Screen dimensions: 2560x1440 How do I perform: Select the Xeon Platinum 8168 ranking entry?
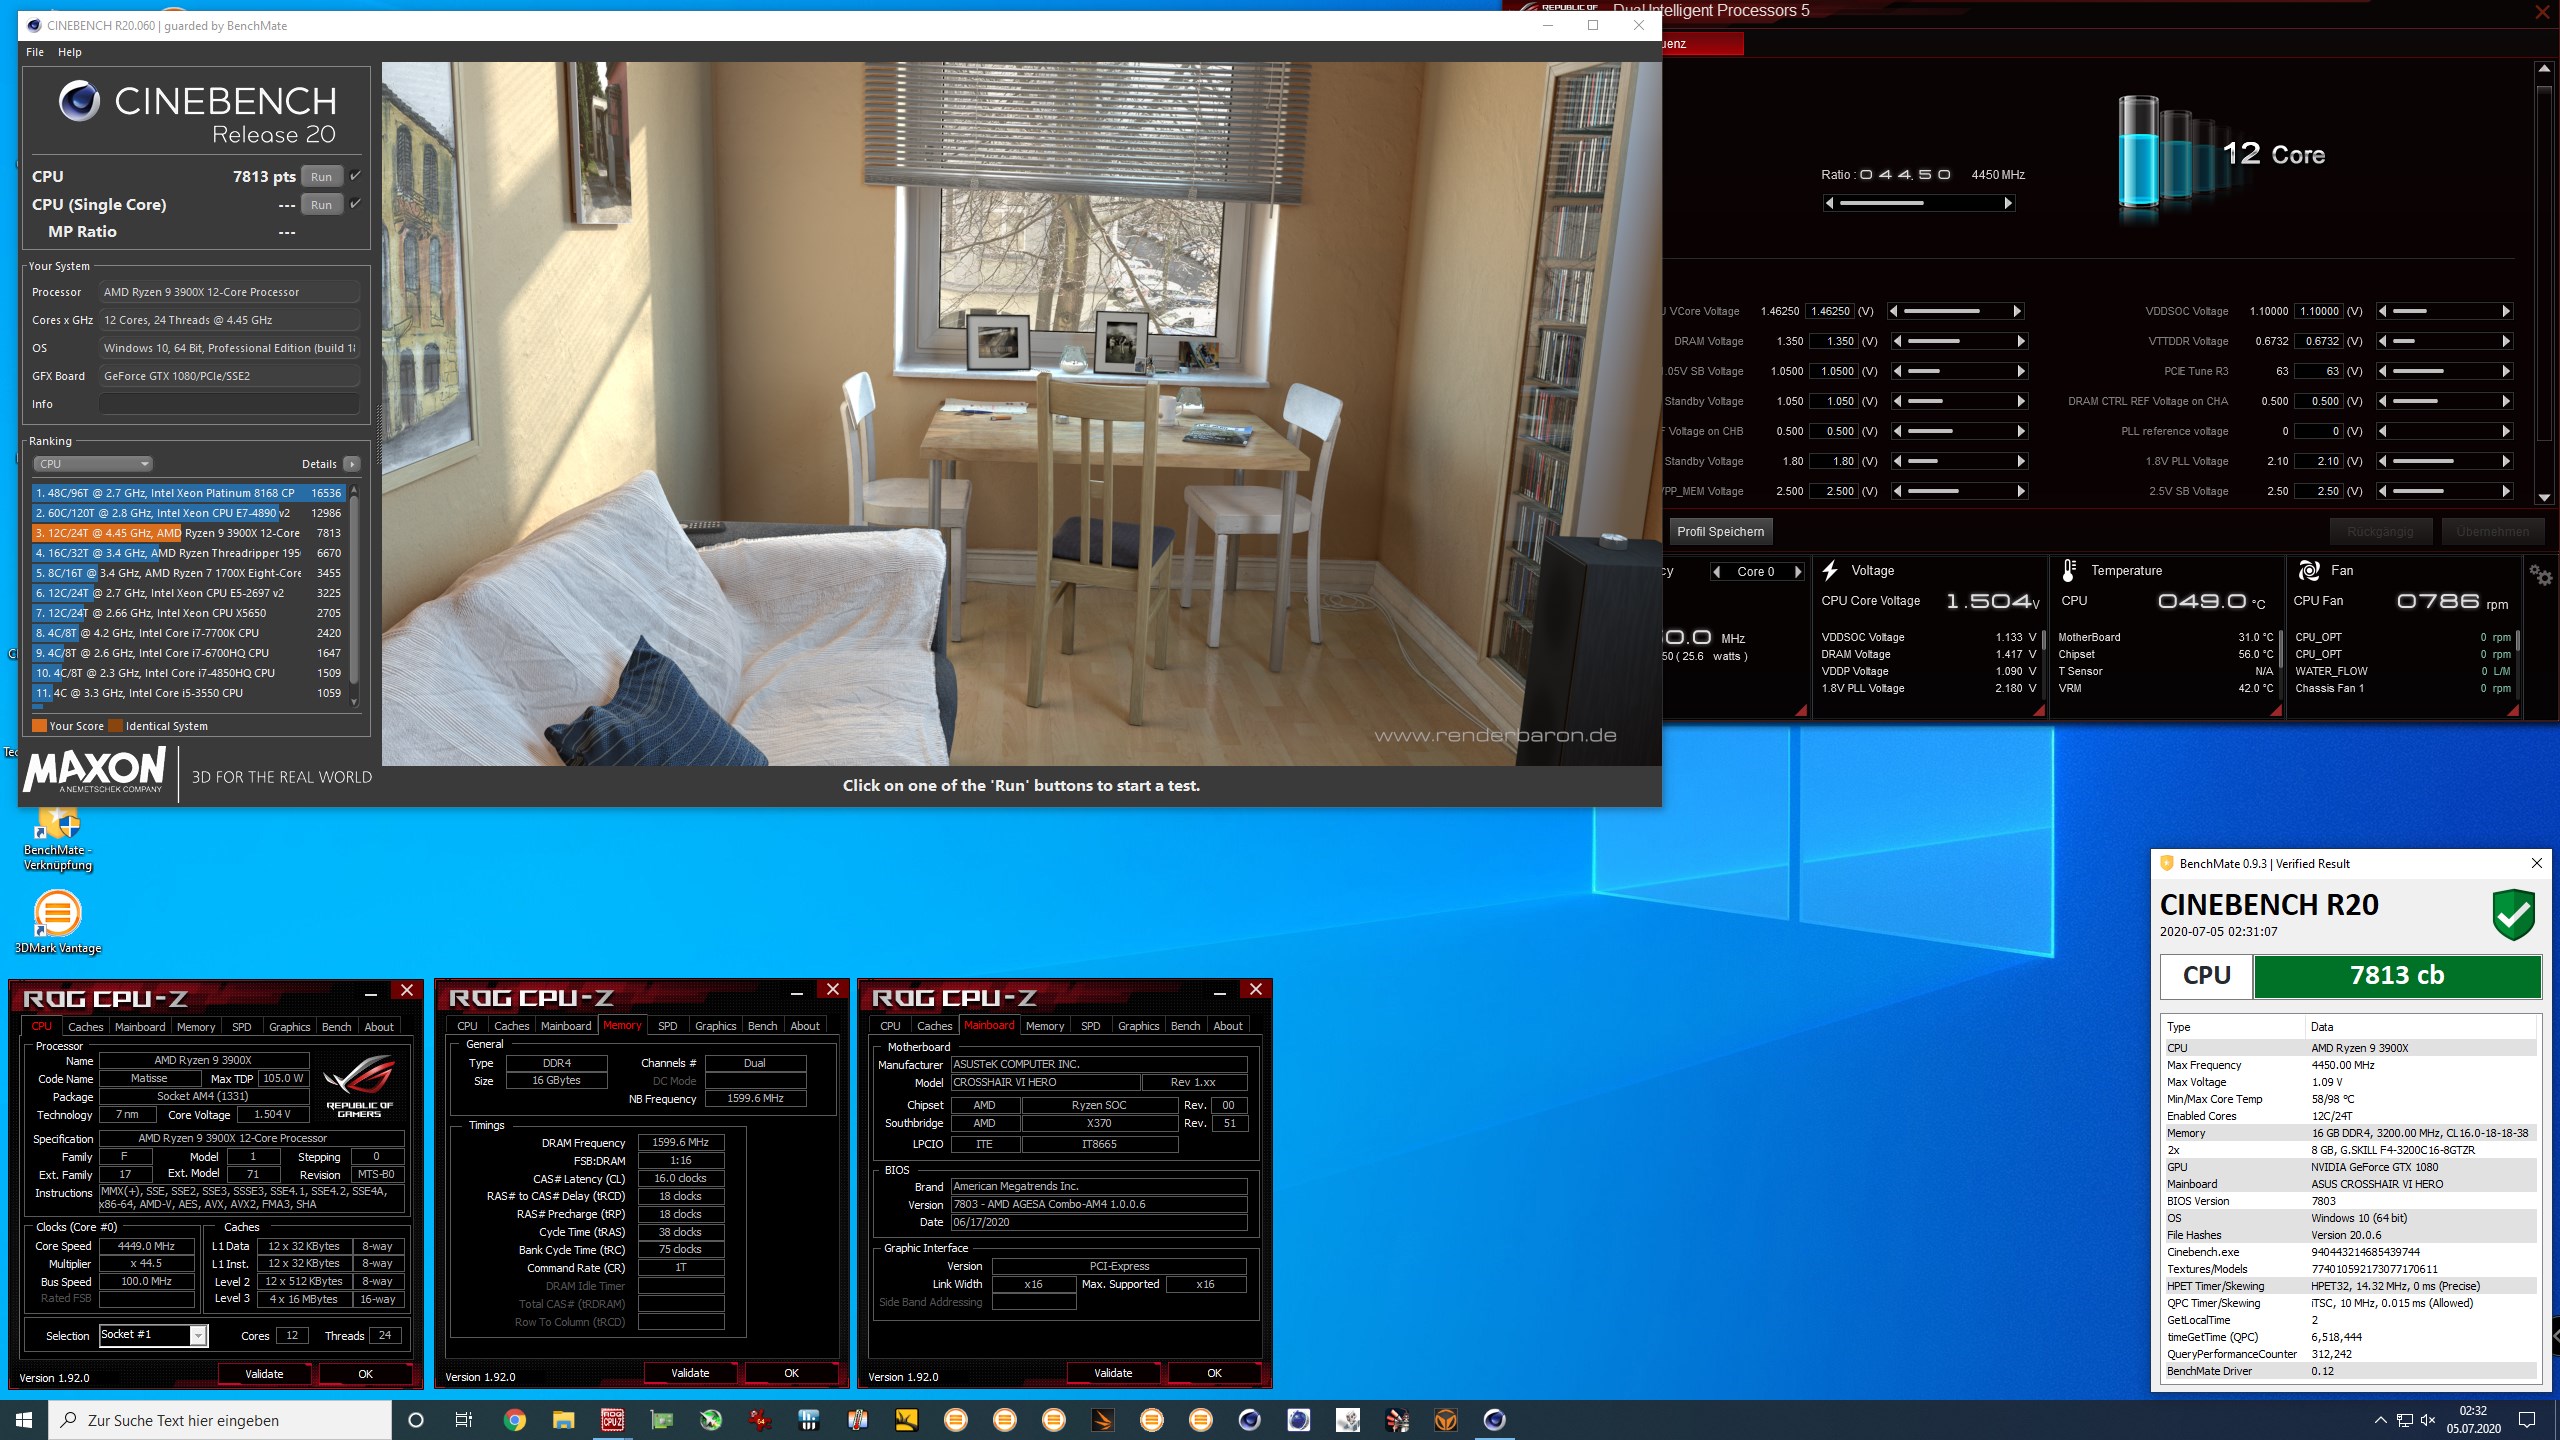[188, 493]
